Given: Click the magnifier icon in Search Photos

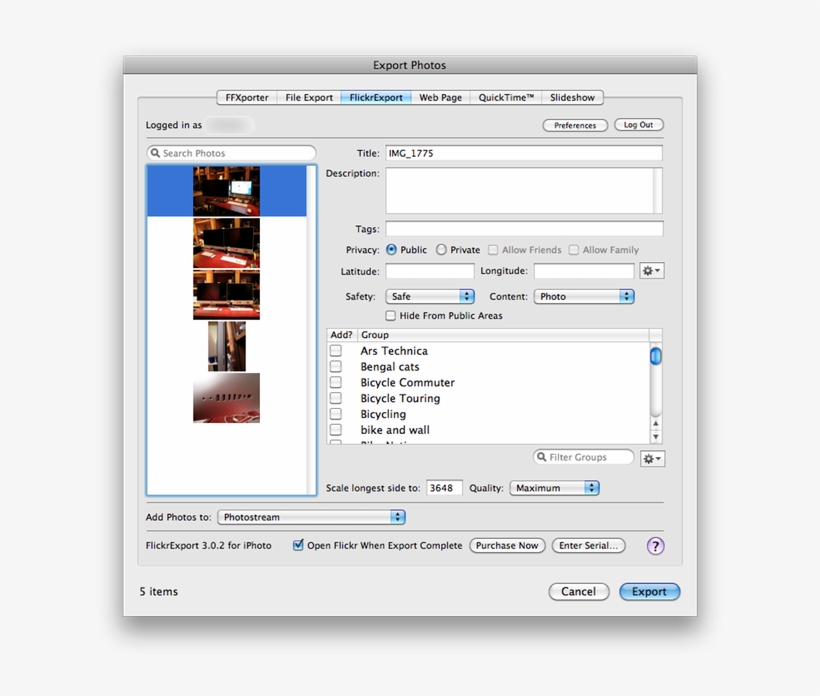Looking at the screenshot, I should pos(155,153).
